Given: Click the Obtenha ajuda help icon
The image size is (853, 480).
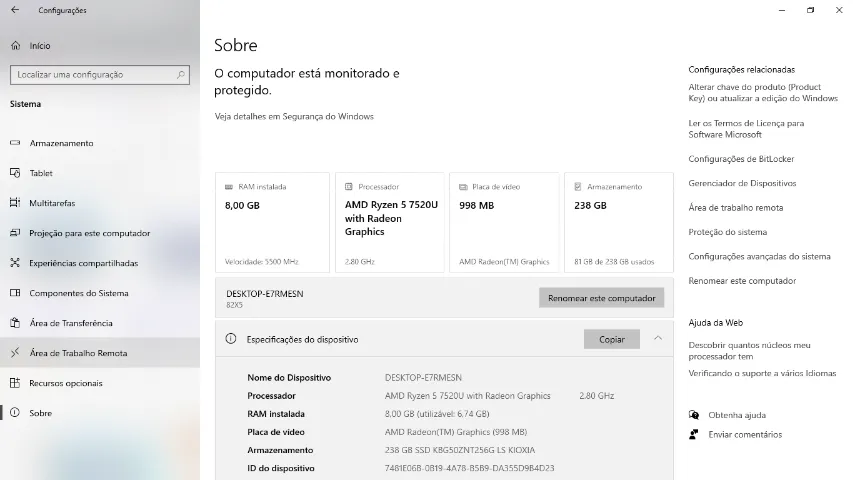Looking at the screenshot, I should [x=694, y=415].
